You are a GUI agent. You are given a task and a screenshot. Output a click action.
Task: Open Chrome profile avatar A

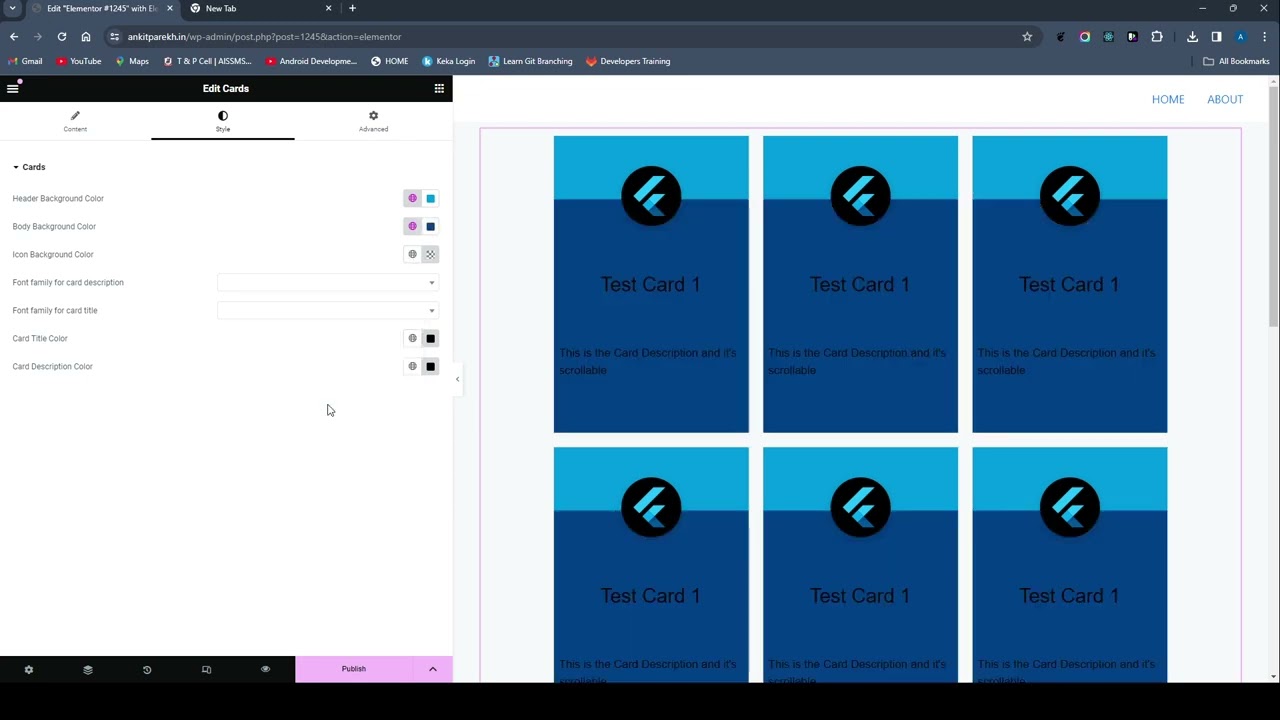point(1241,37)
